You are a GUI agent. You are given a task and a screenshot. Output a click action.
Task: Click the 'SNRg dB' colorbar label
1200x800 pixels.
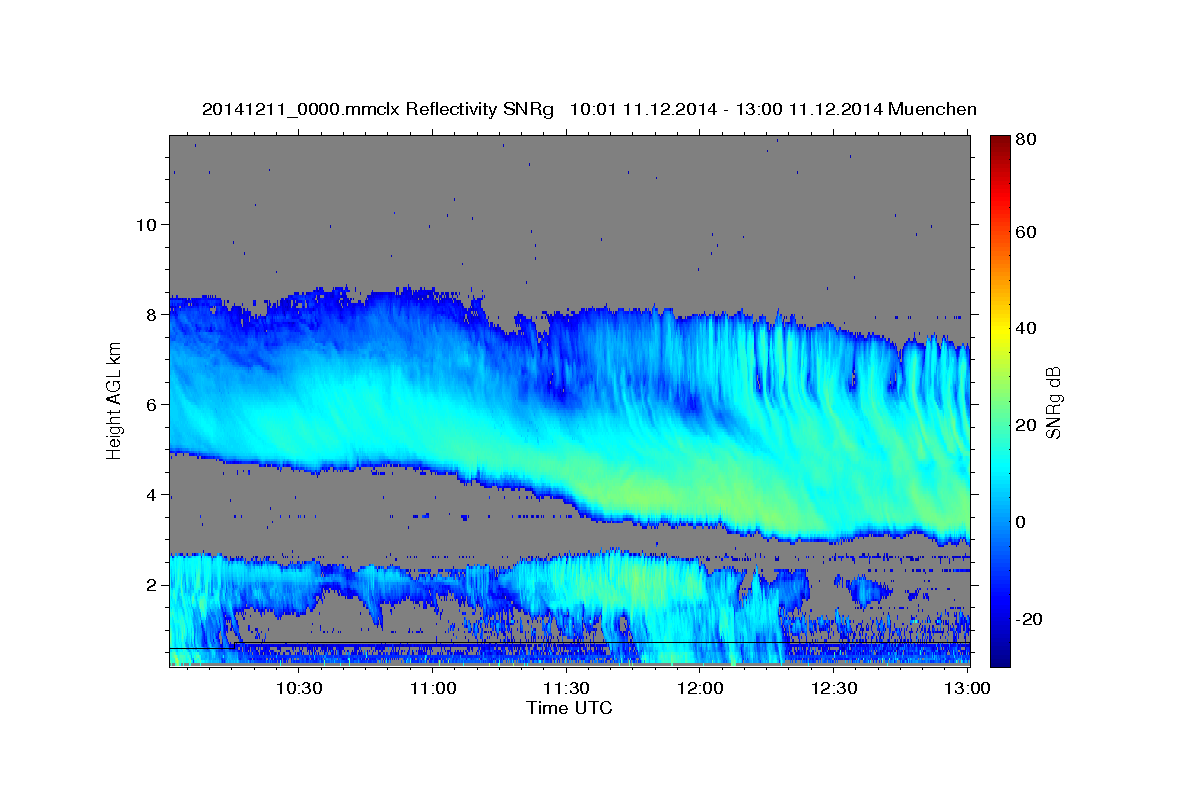(1053, 402)
